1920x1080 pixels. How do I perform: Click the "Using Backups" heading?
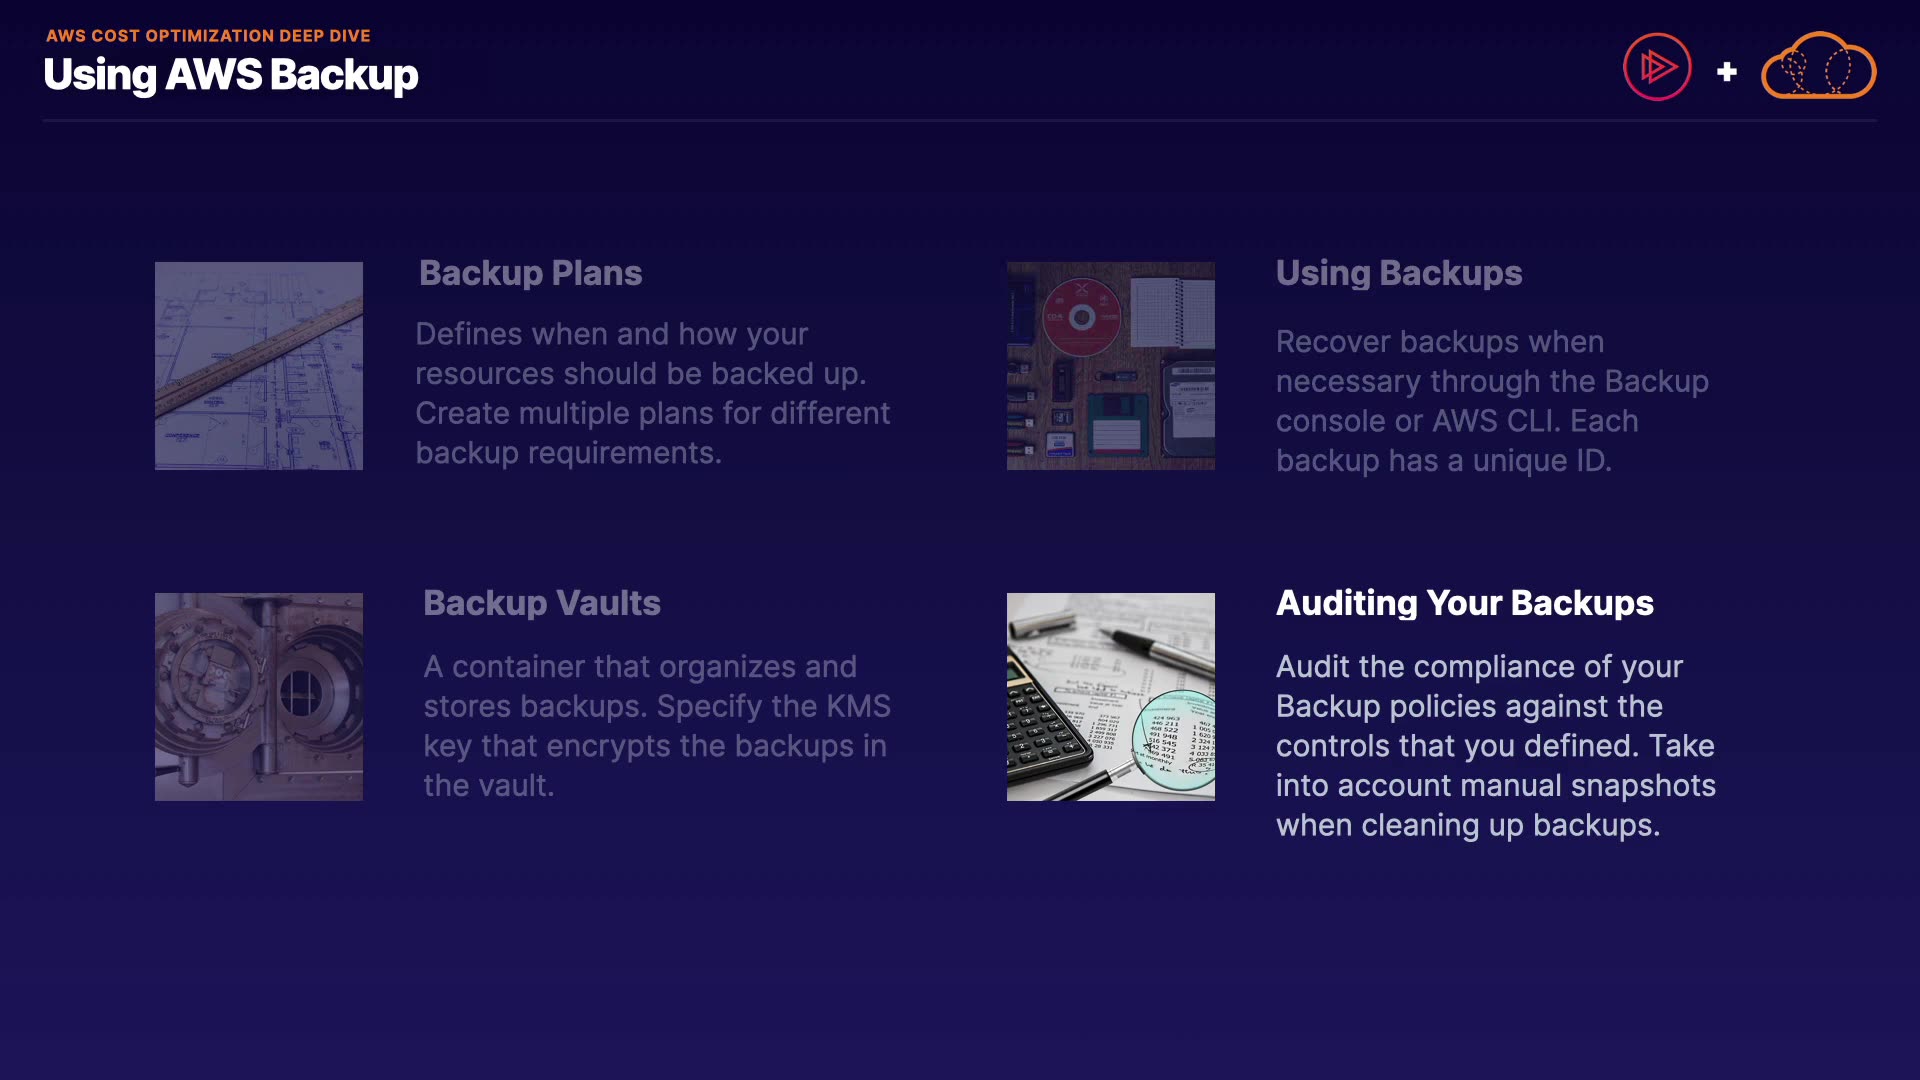(x=1398, y=273)
